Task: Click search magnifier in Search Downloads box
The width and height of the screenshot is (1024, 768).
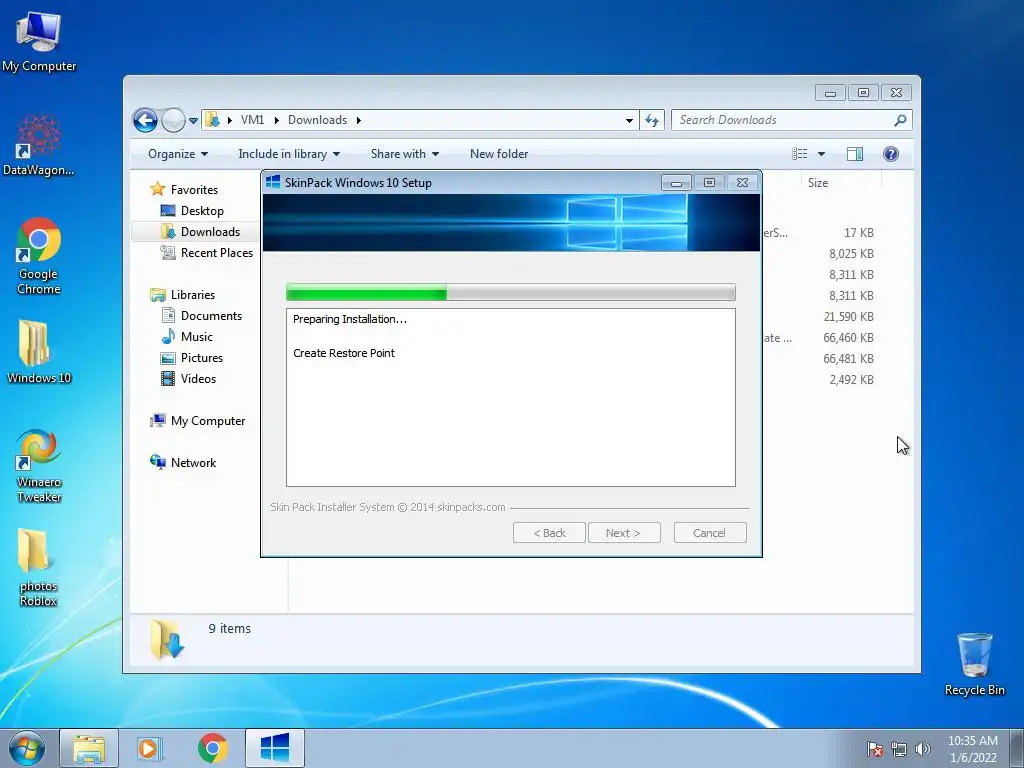Action: tap(900, 120)
